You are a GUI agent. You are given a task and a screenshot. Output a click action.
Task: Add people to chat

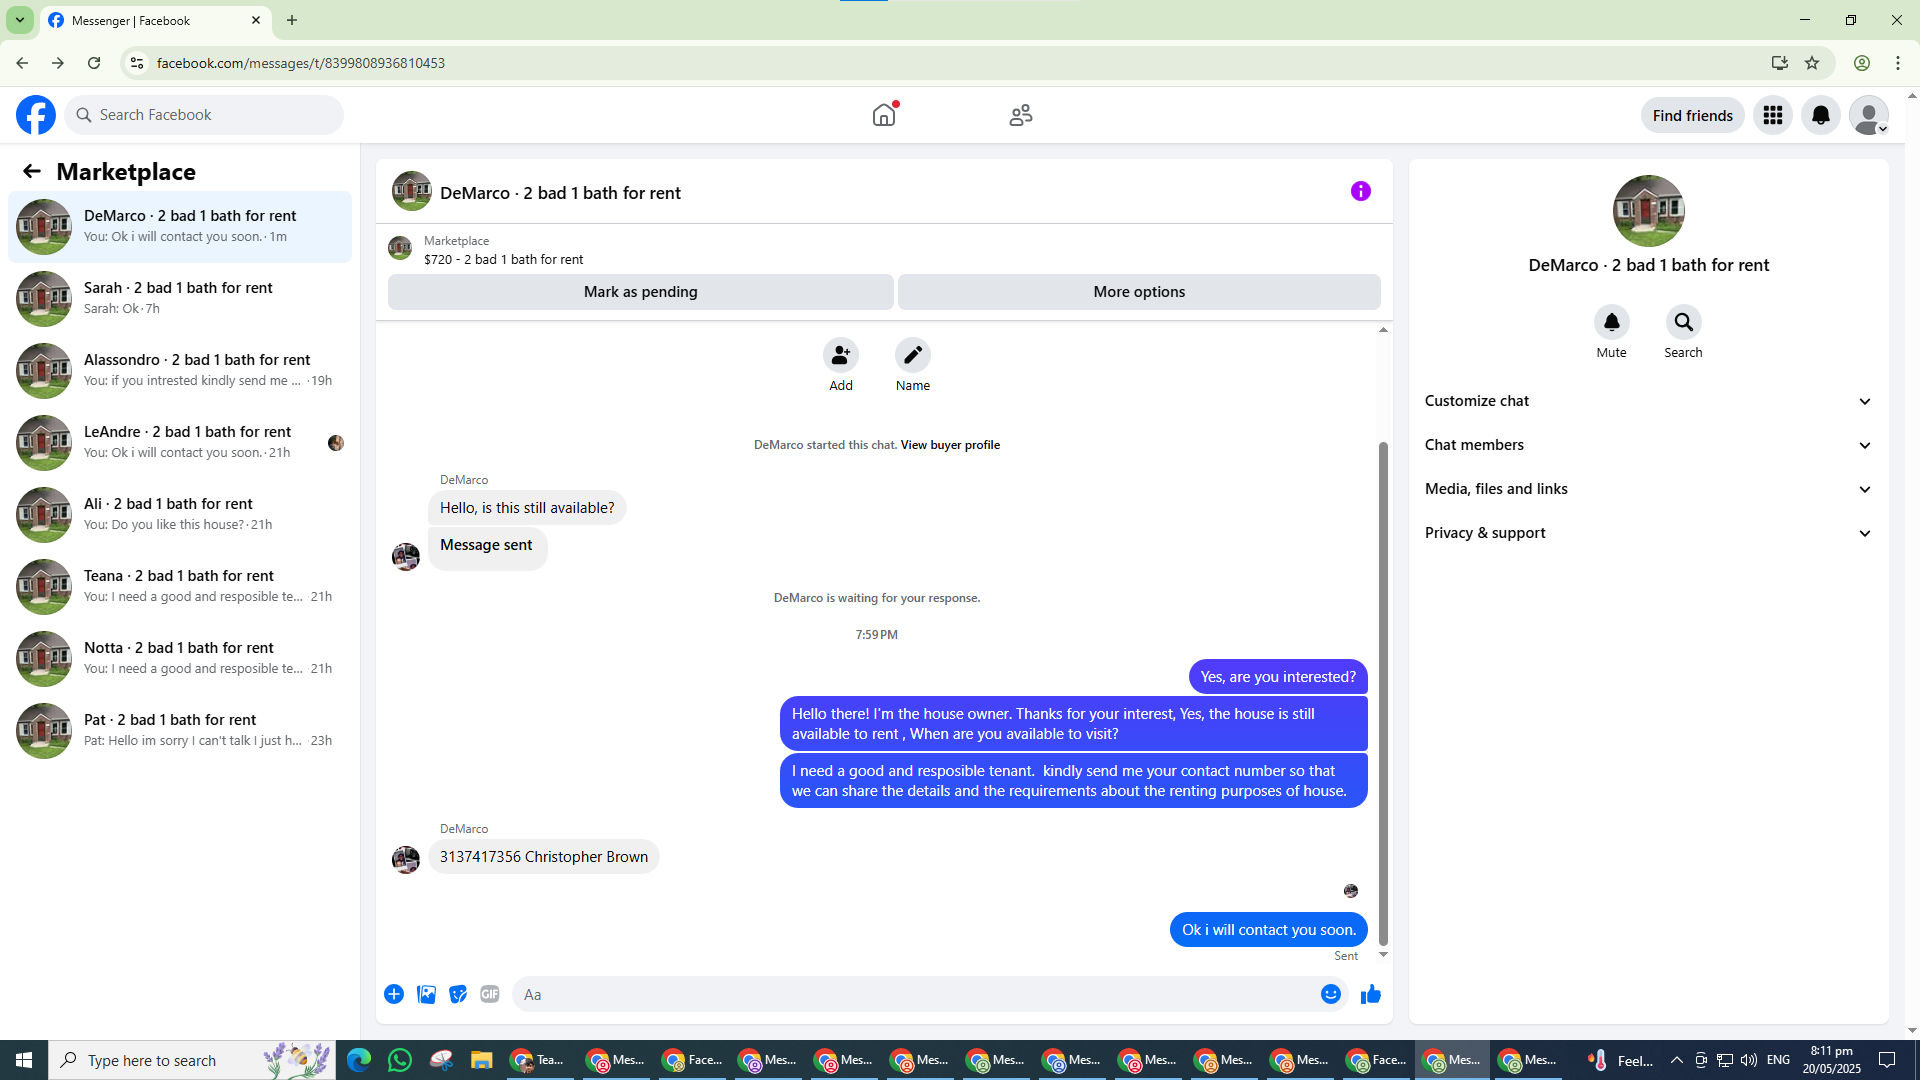[x=840, y=356]
